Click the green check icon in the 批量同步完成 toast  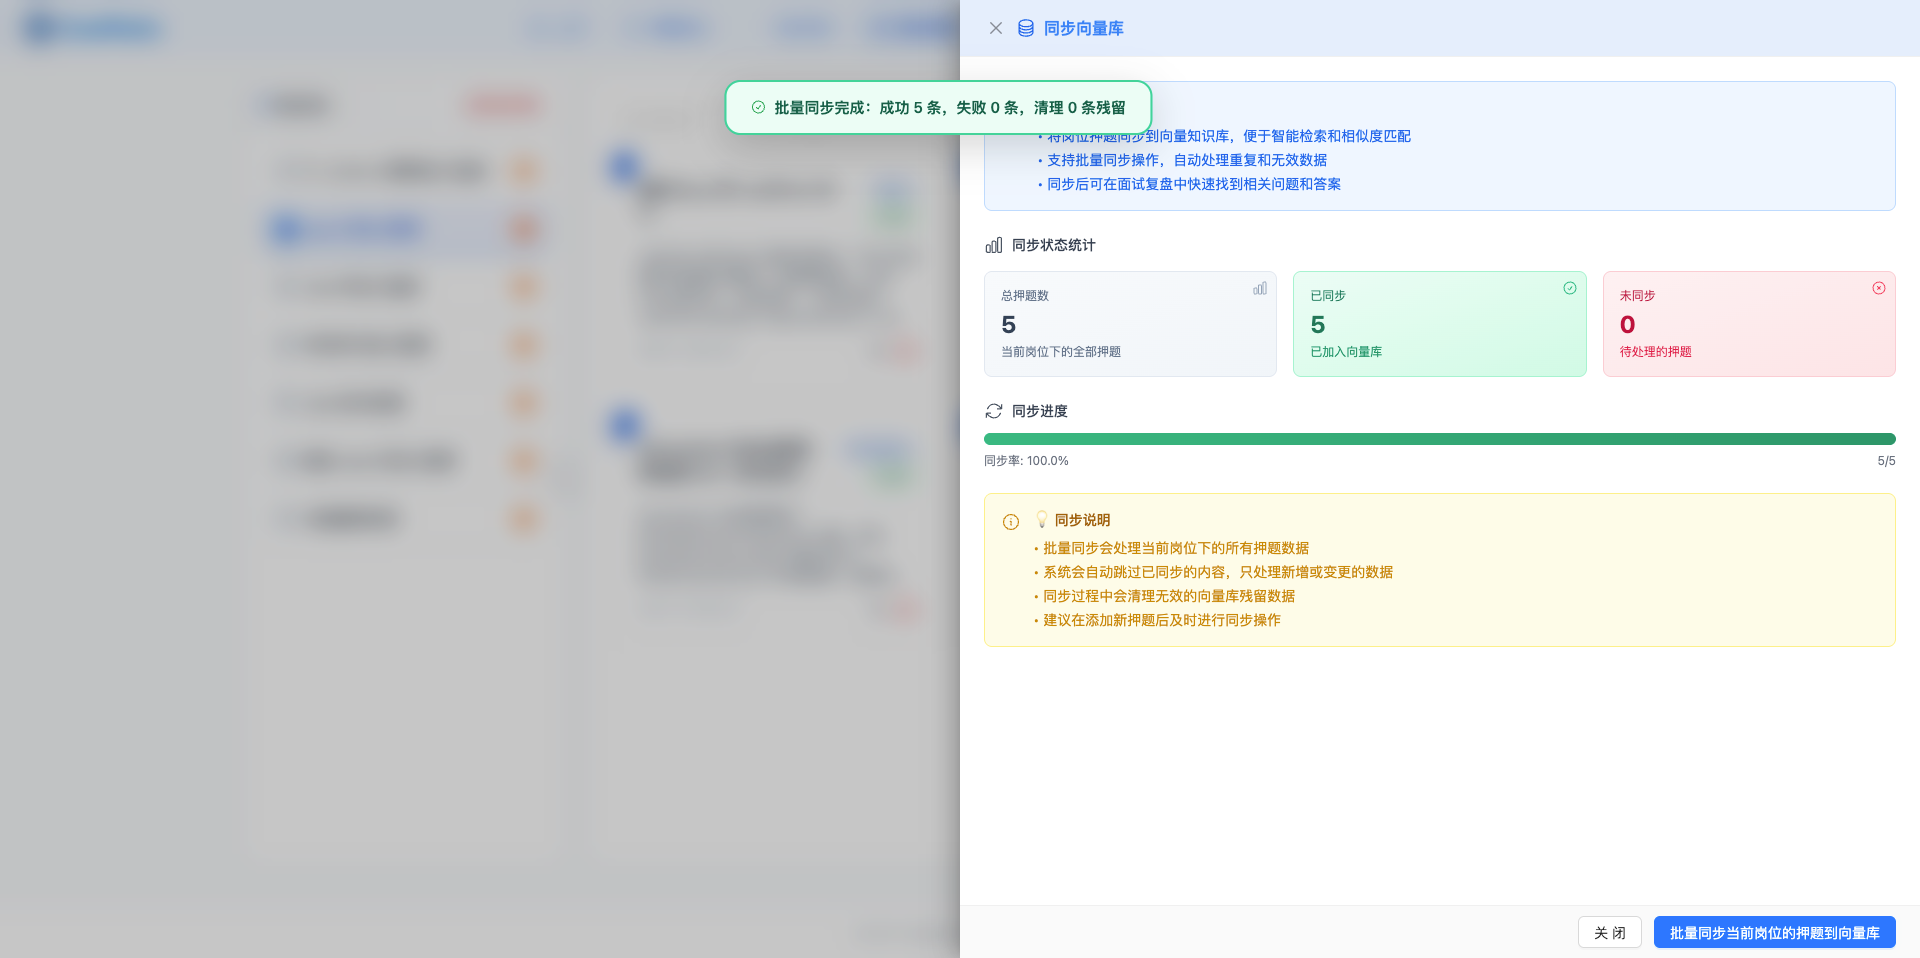(x=758, y=107)
